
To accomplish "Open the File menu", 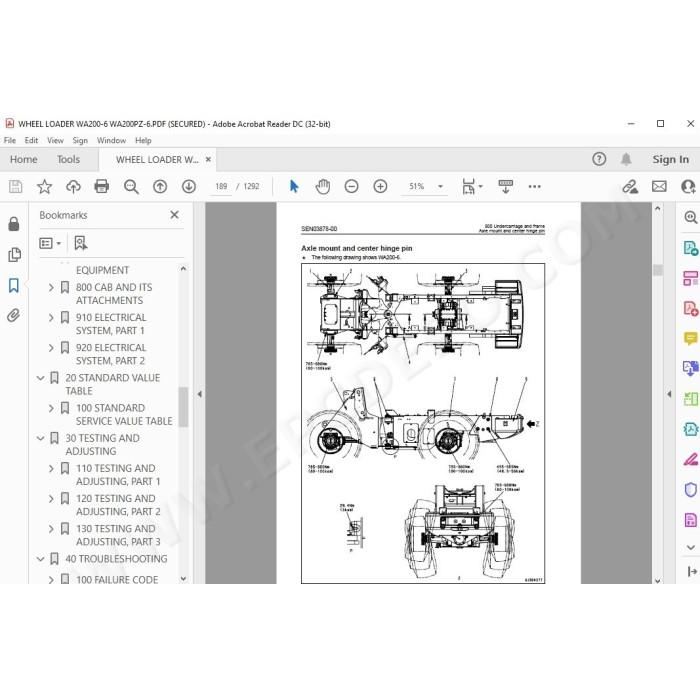I will pyautogui.click(x=10, y=140).
